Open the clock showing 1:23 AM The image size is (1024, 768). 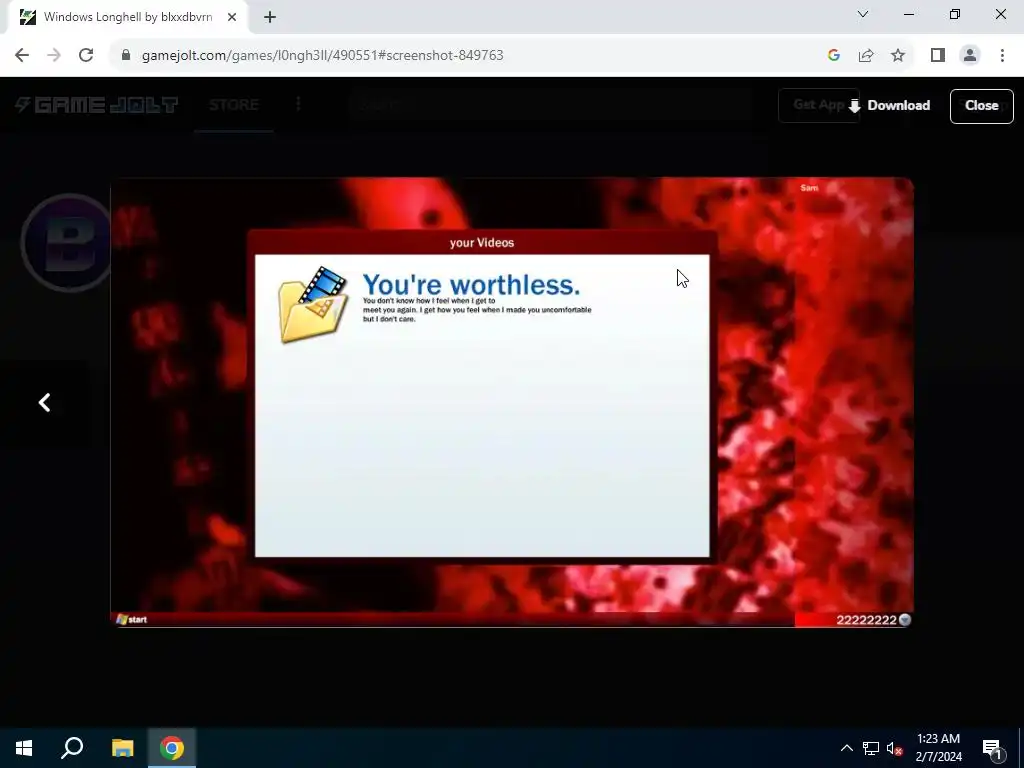938,748
